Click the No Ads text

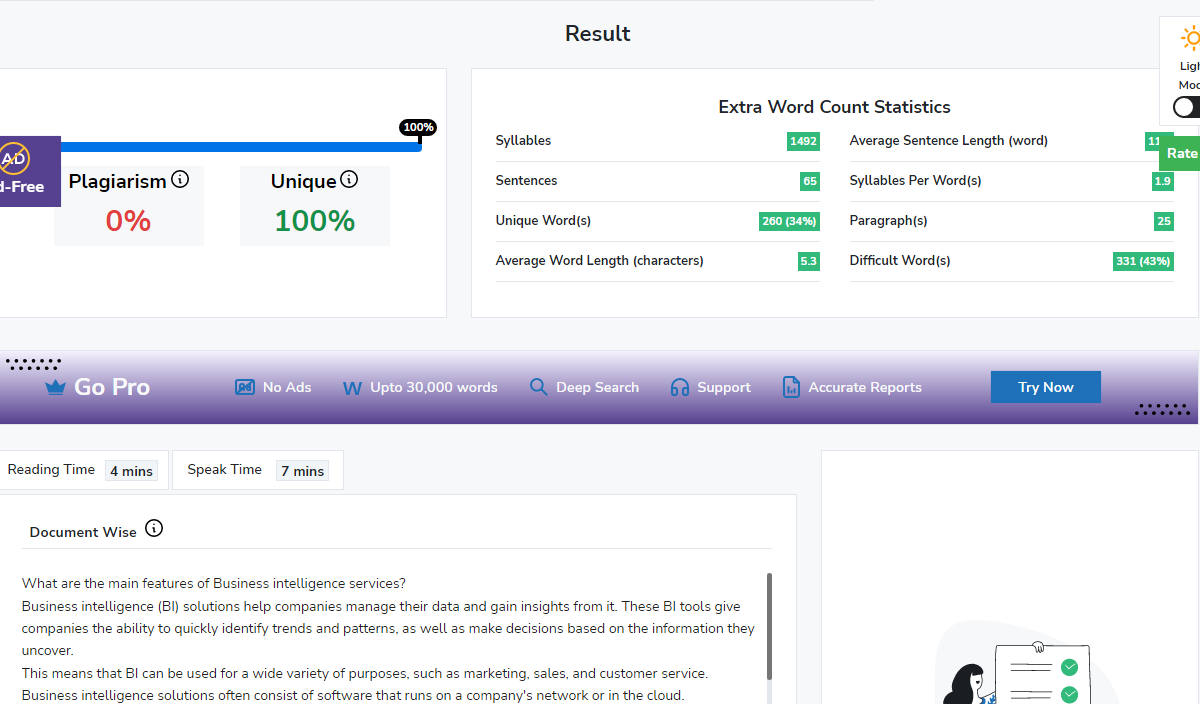pos(287,387)
